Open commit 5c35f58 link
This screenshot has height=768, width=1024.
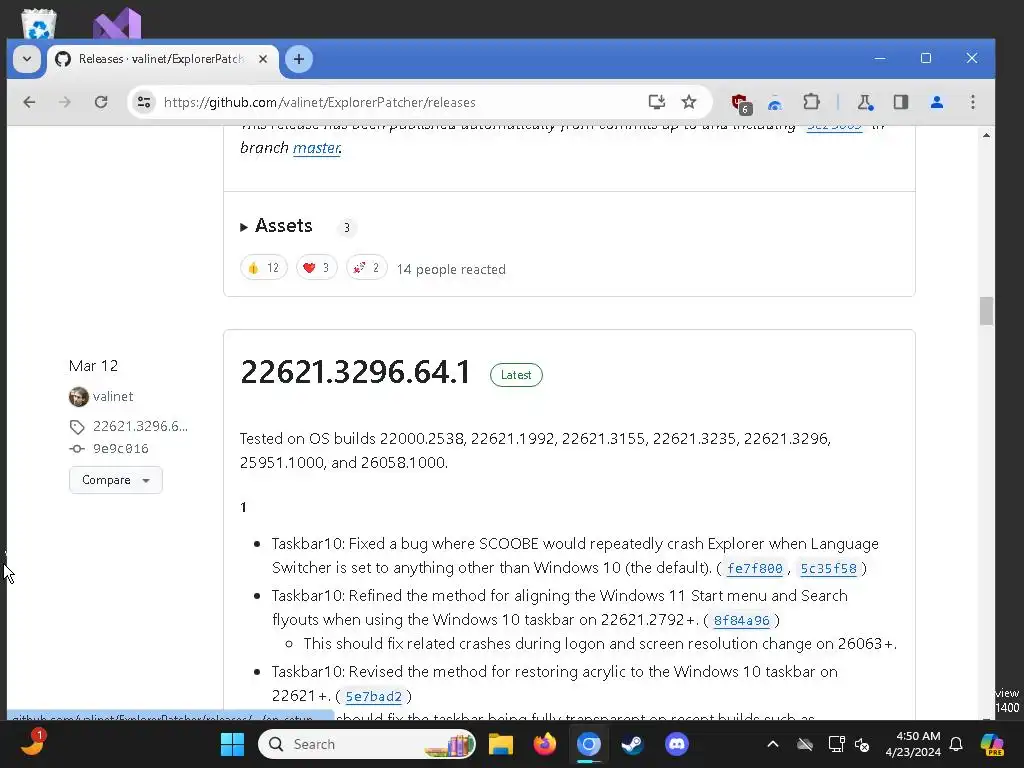(x=828, y=568)
